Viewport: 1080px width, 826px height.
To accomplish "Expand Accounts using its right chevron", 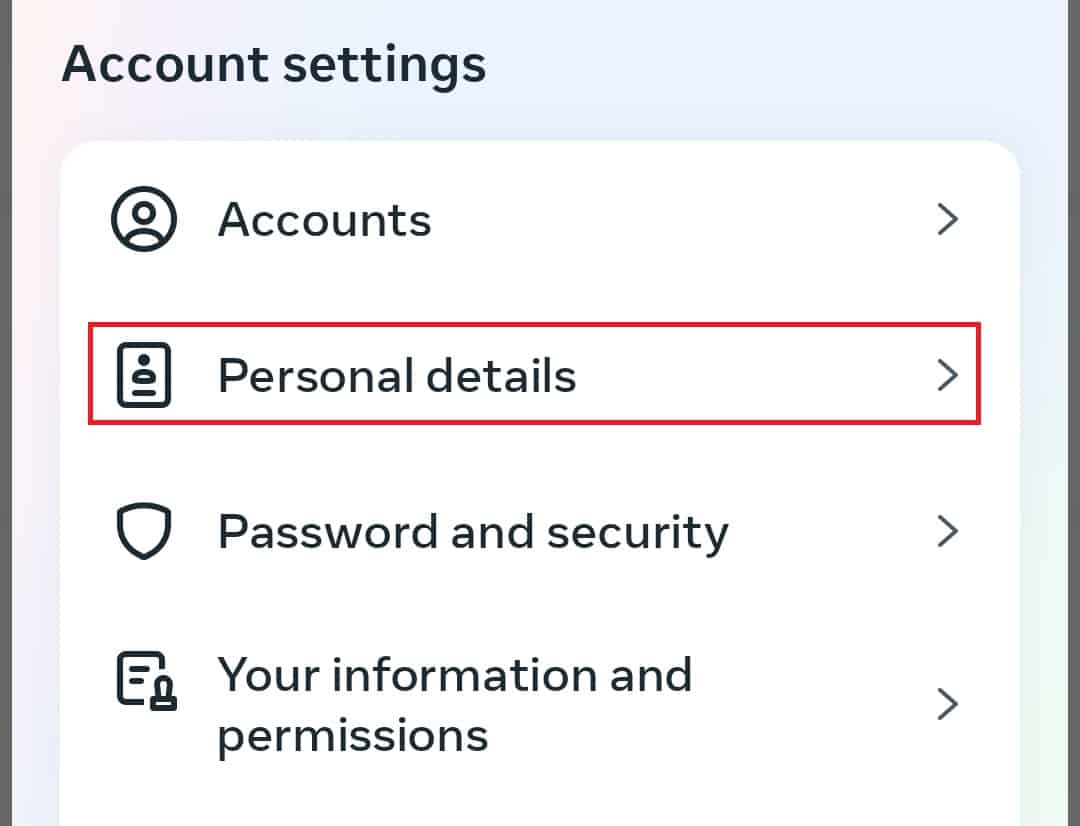I will pyautogui.click(x=947, y=219).
